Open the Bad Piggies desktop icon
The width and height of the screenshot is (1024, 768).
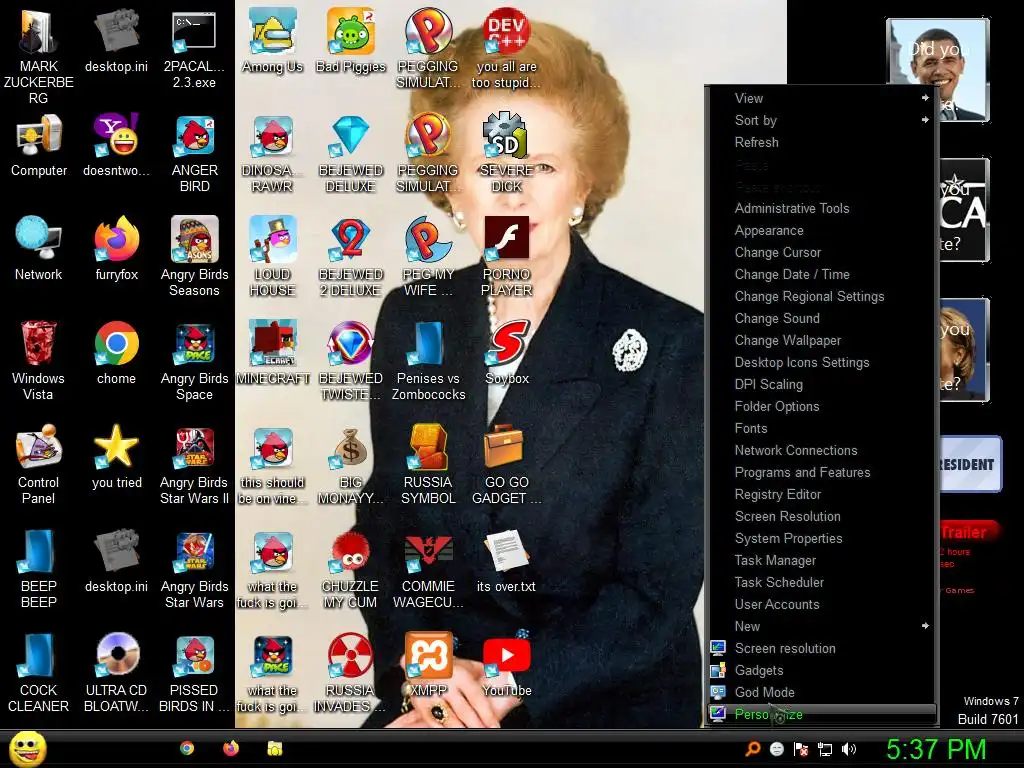(351, 41)
